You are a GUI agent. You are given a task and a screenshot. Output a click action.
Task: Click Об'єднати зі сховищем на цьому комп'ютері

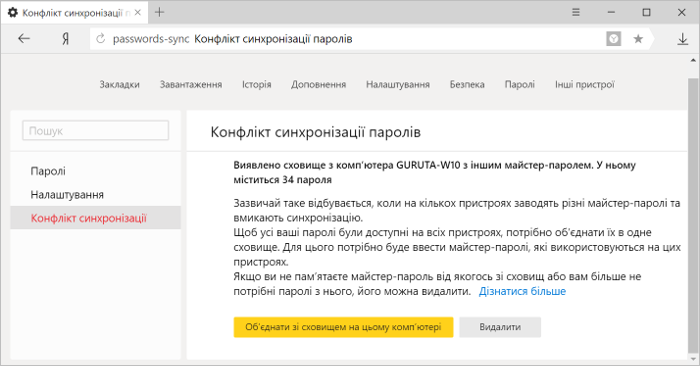343,327
